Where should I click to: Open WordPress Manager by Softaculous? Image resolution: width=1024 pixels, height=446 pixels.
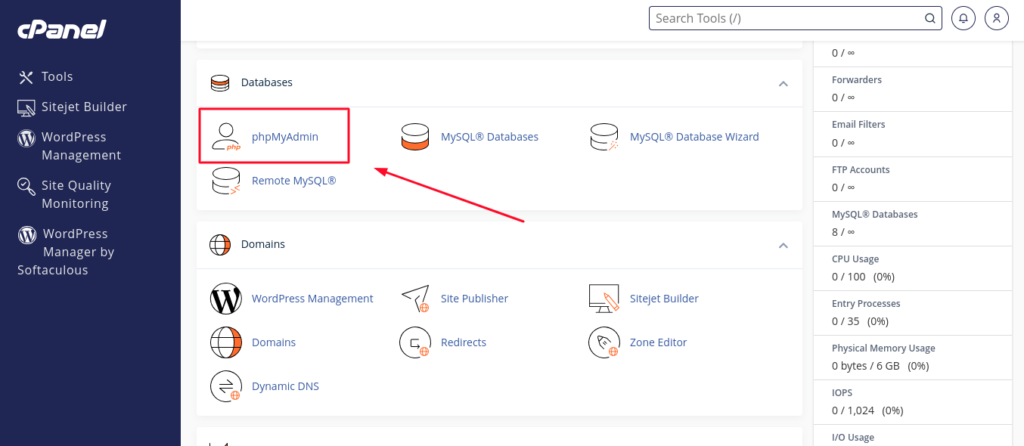click(x=66, y=252)
